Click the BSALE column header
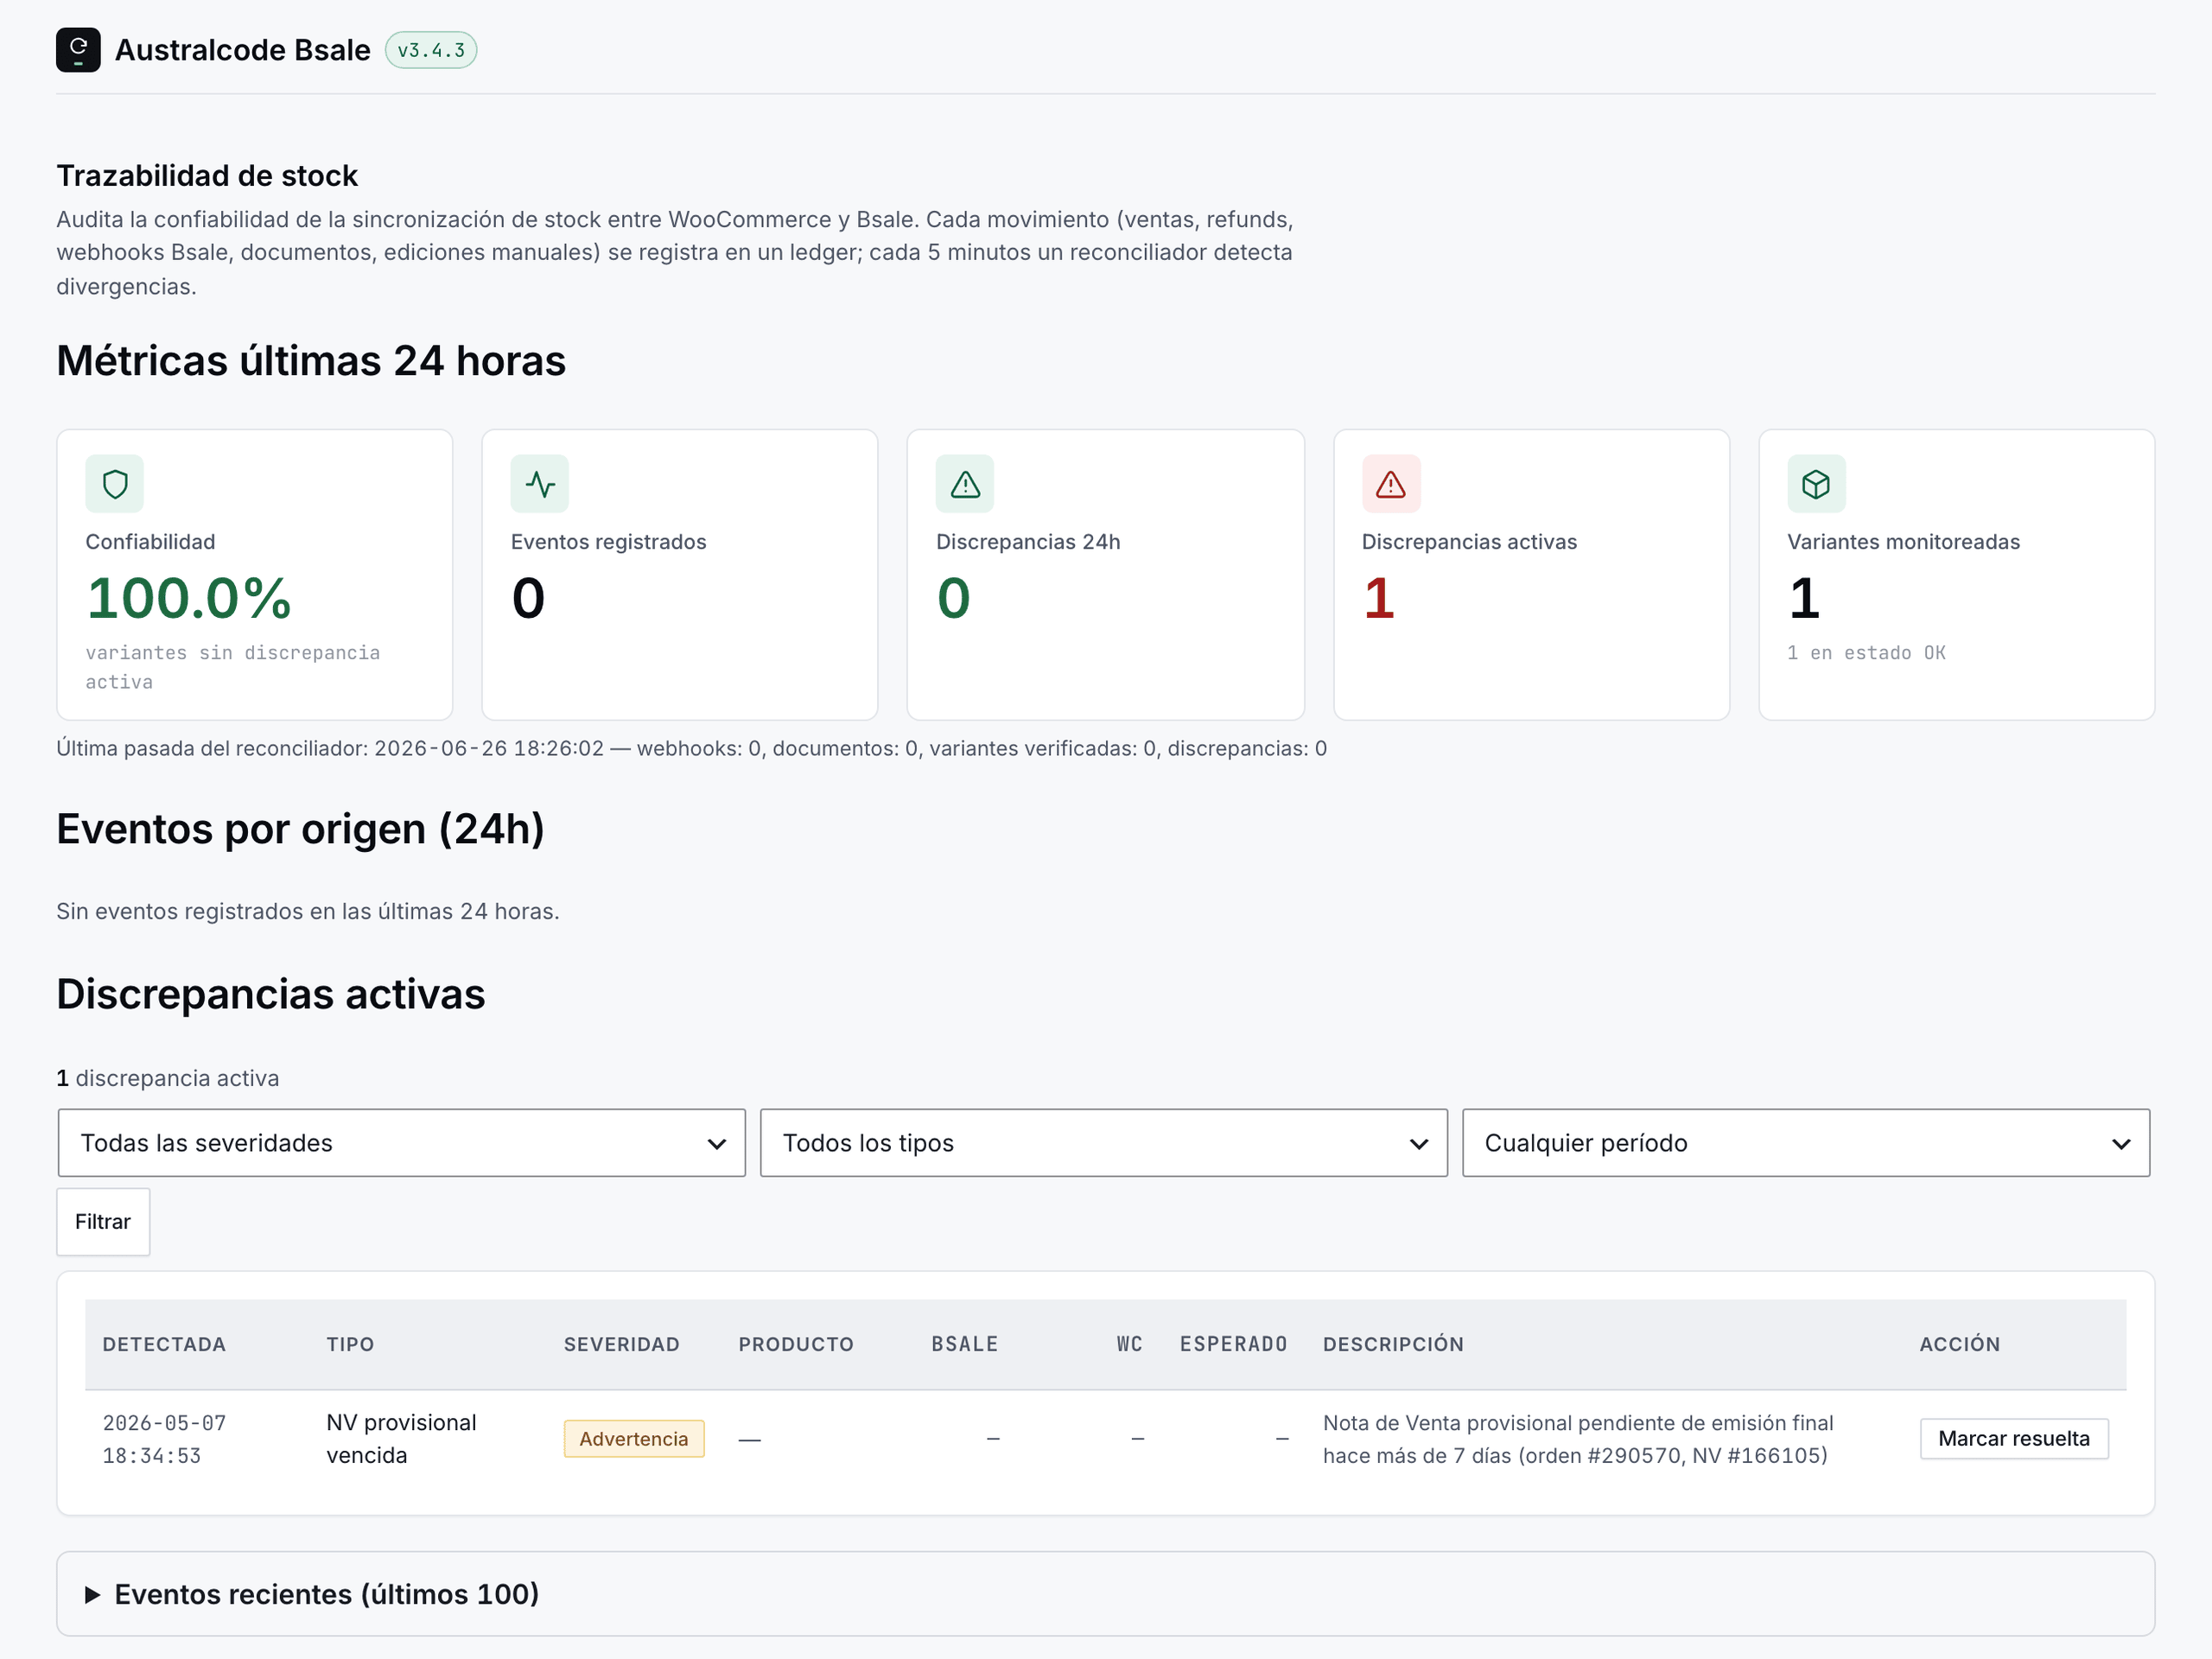The height and width of the screenshot is (1659, 2212). pyautogui.click(x=965, y=1345)
